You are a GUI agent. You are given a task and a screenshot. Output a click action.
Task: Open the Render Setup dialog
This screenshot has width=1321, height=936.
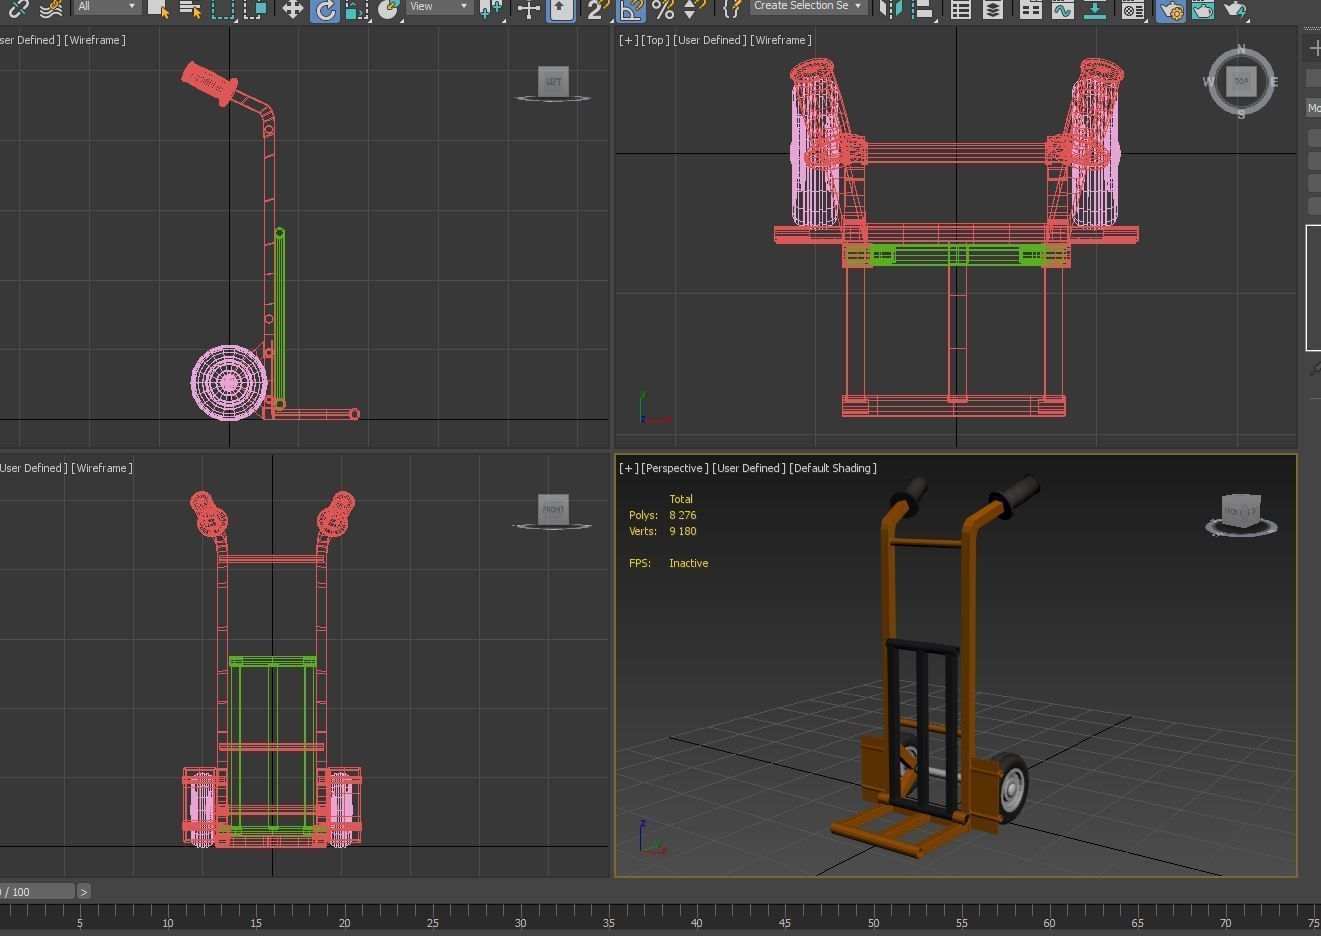1170,9
